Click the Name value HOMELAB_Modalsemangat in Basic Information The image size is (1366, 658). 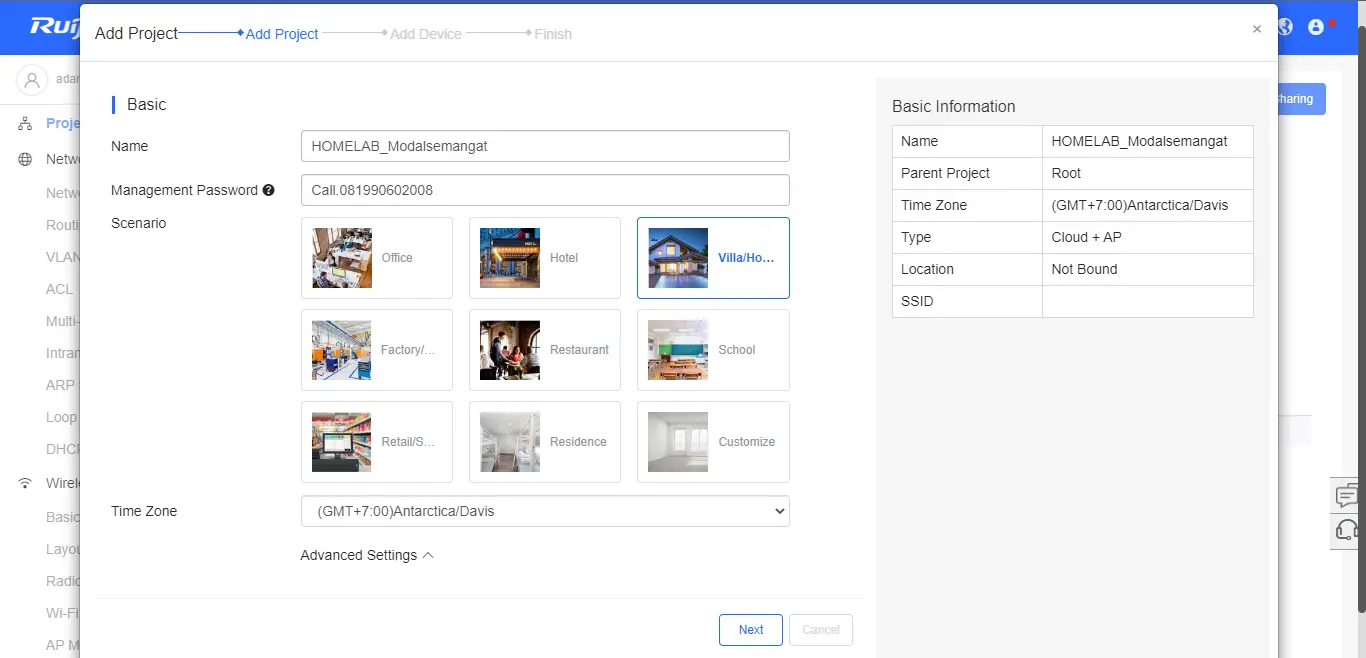click(x=1139, y=141)
